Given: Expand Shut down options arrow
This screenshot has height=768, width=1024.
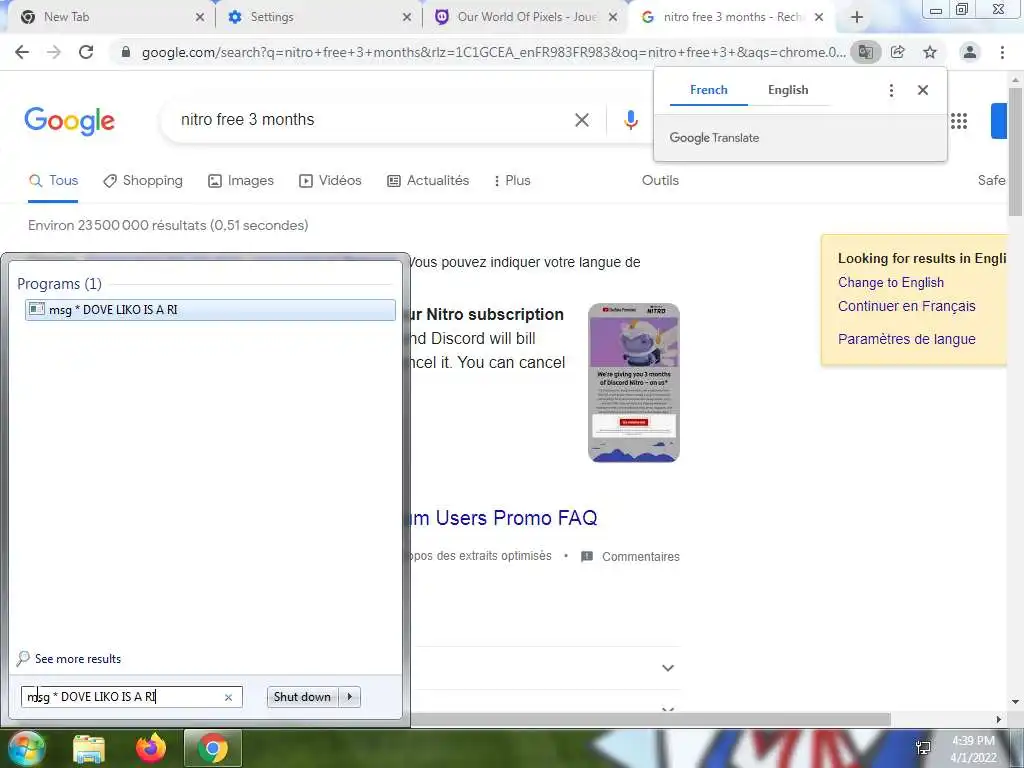Looking at the screenshot, I should (x=349, y=697).
